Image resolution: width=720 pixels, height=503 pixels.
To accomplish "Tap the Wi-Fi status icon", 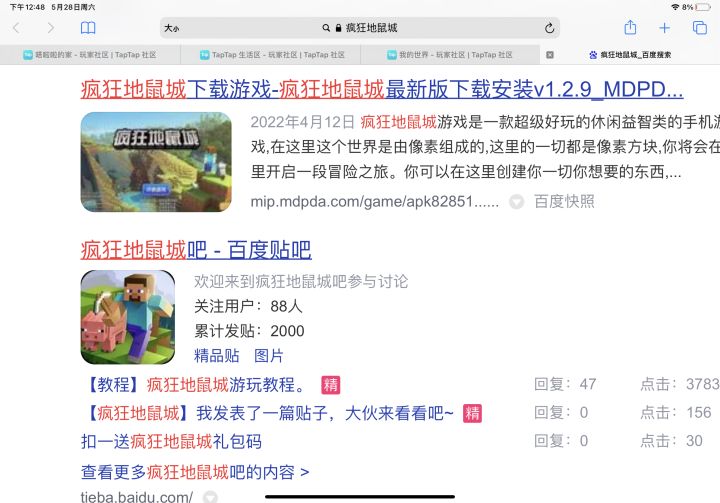I will [675, 7].
